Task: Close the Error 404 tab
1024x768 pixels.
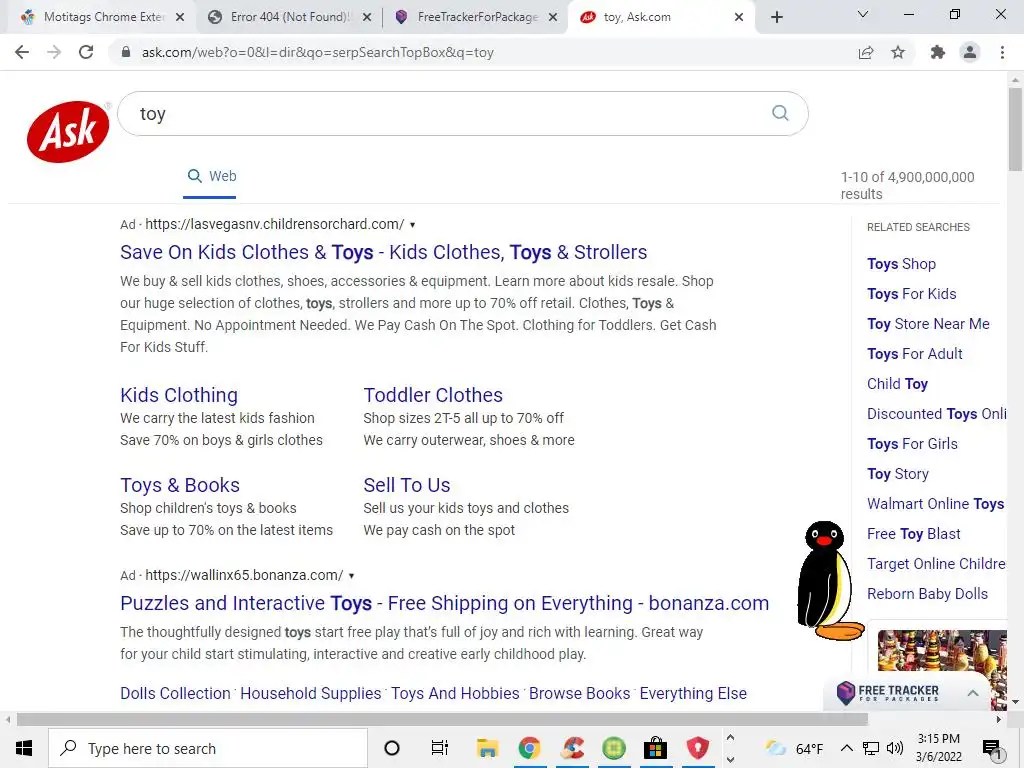Action: pyautogui.click(x=367, y=17)
